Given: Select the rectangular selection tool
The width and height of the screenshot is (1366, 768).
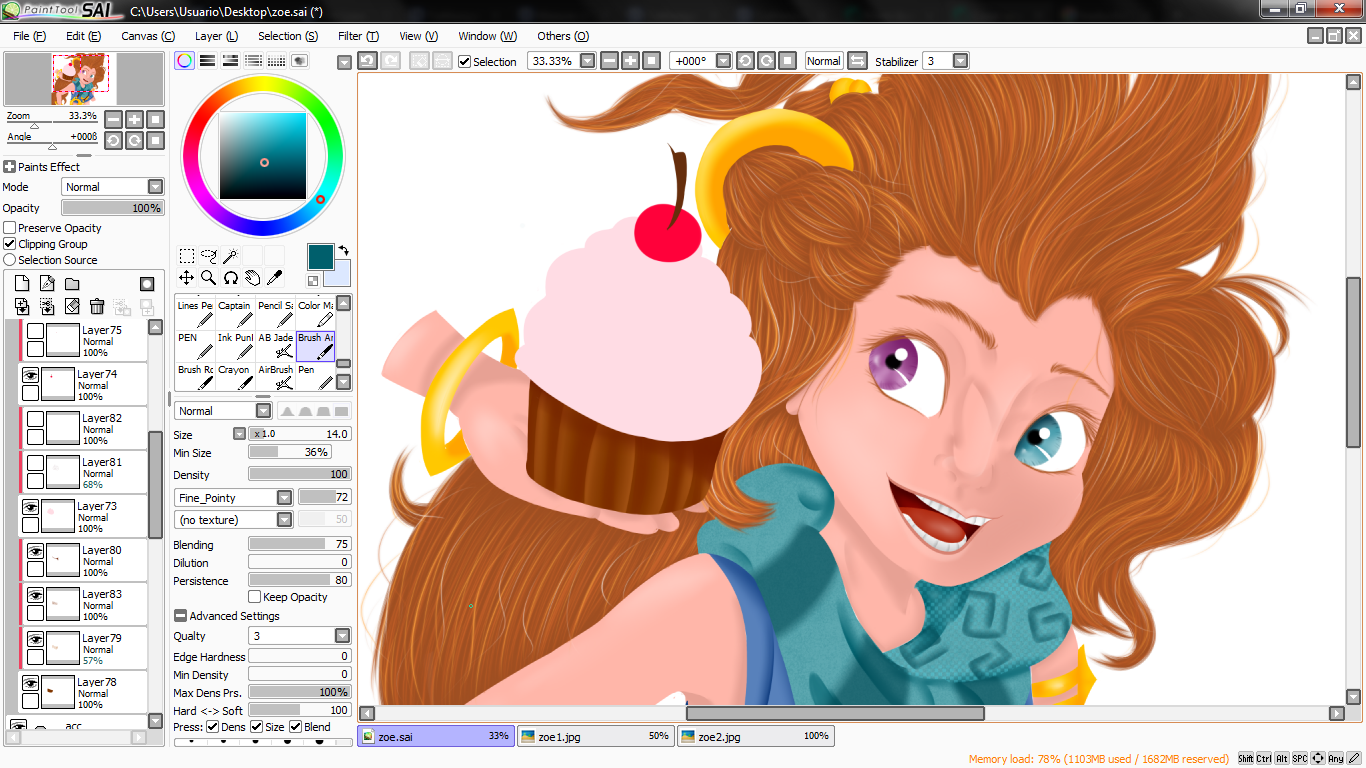Looking at the screenshot, I should (x=187, y=256).
